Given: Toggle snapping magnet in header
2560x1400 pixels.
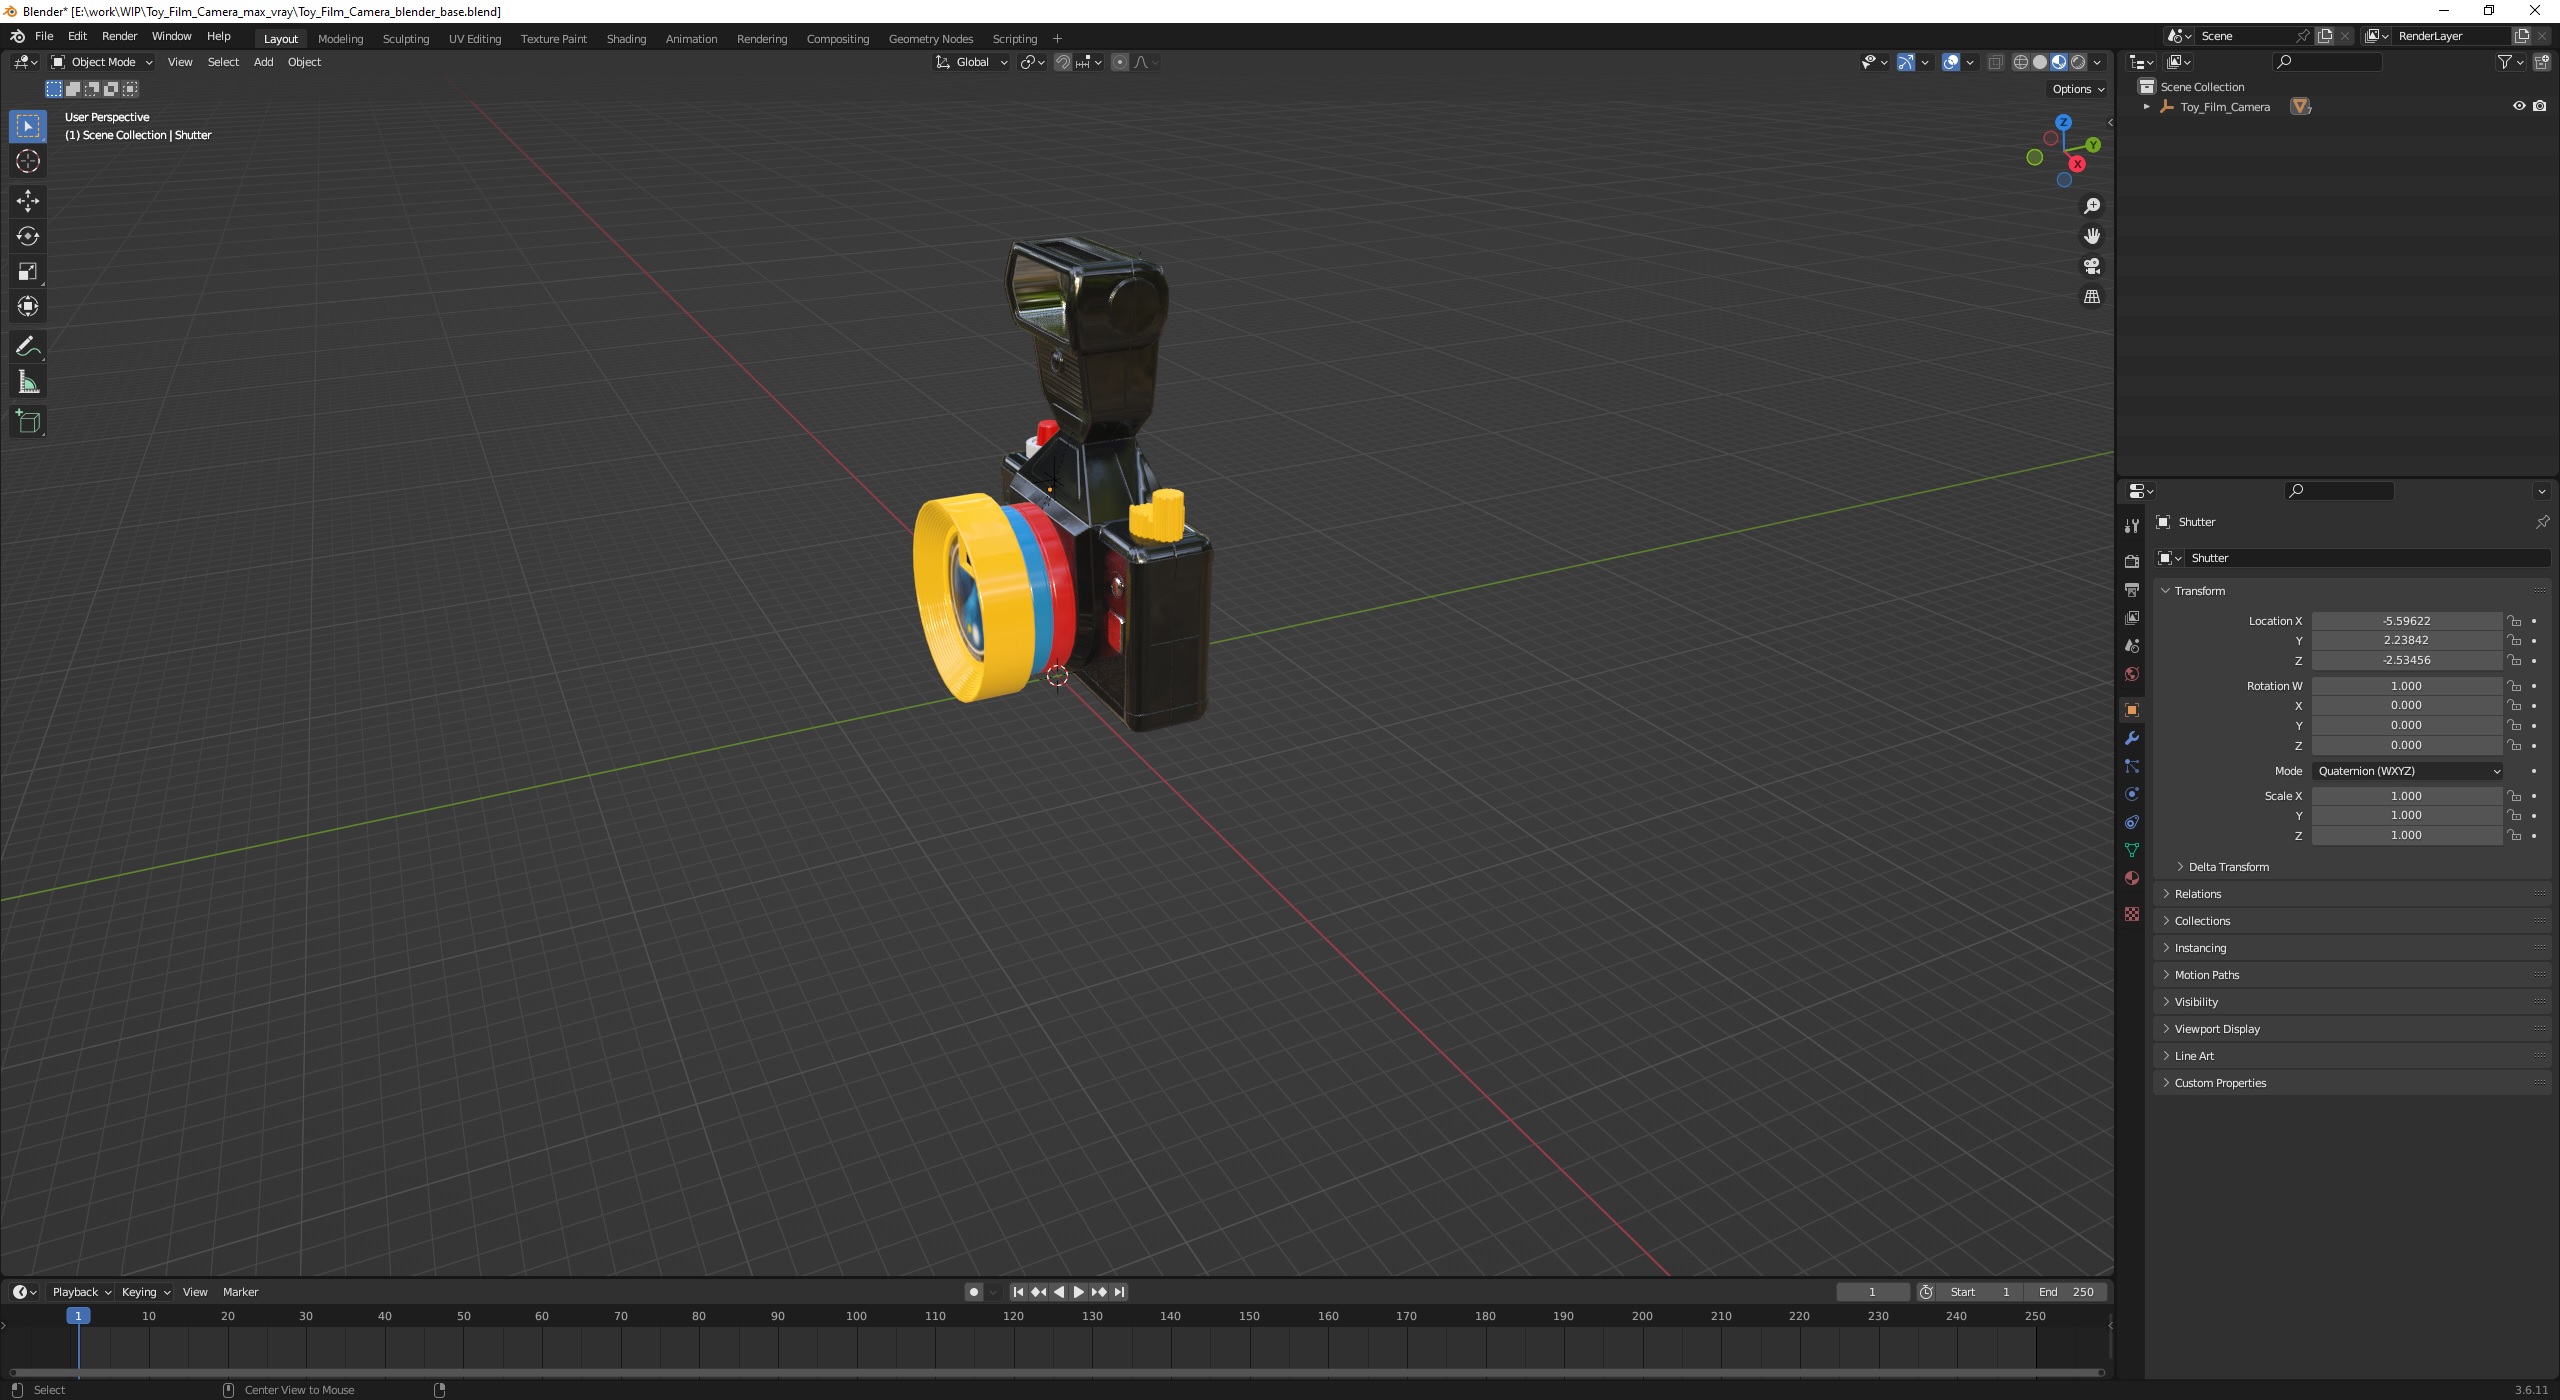Looking at the screenshot, I should click(1063, 62).
